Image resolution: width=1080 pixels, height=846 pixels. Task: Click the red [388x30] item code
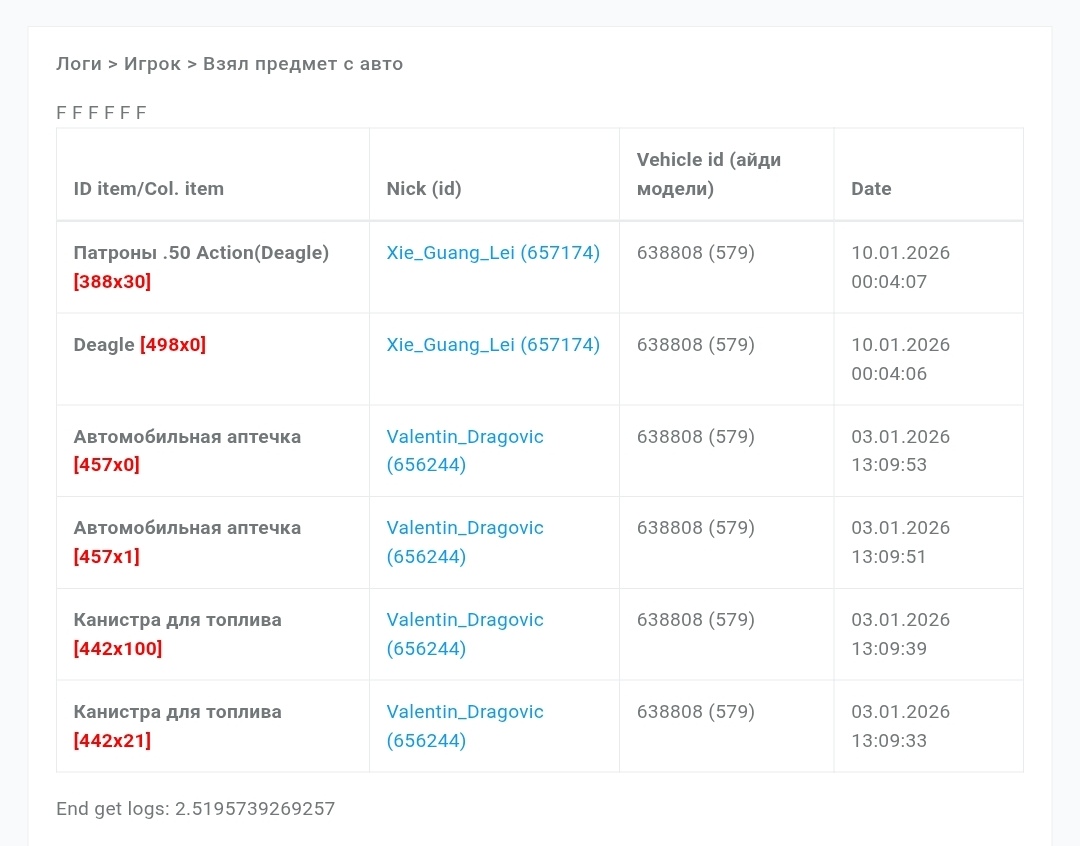pos(112,282)
